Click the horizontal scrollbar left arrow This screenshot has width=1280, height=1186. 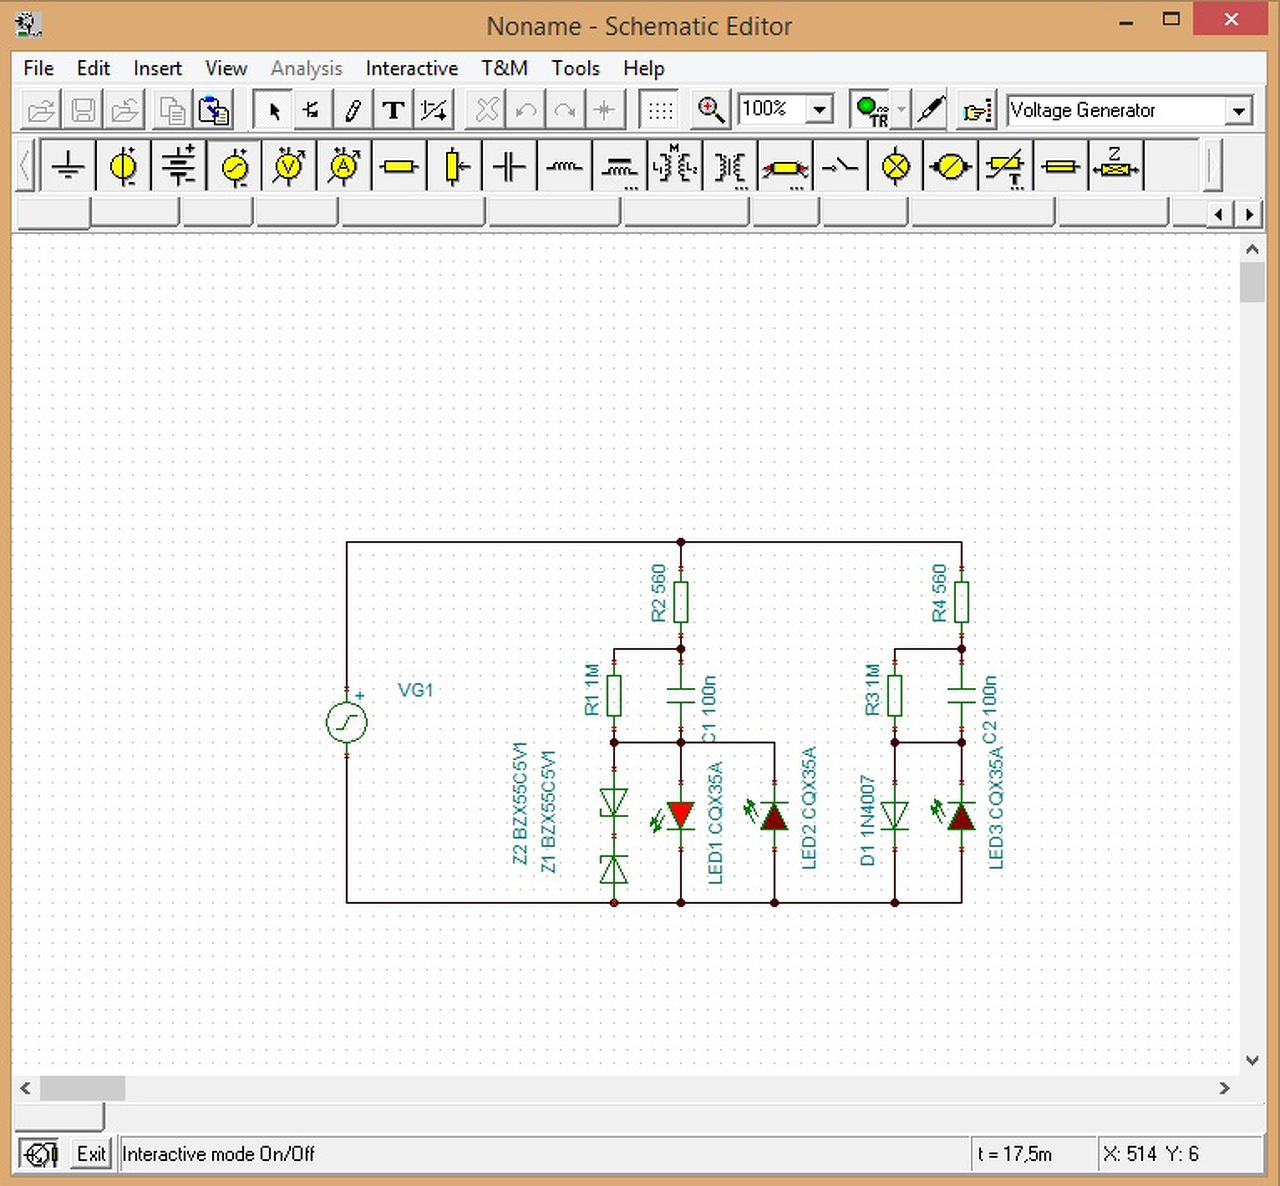(x=26, y=1088)
